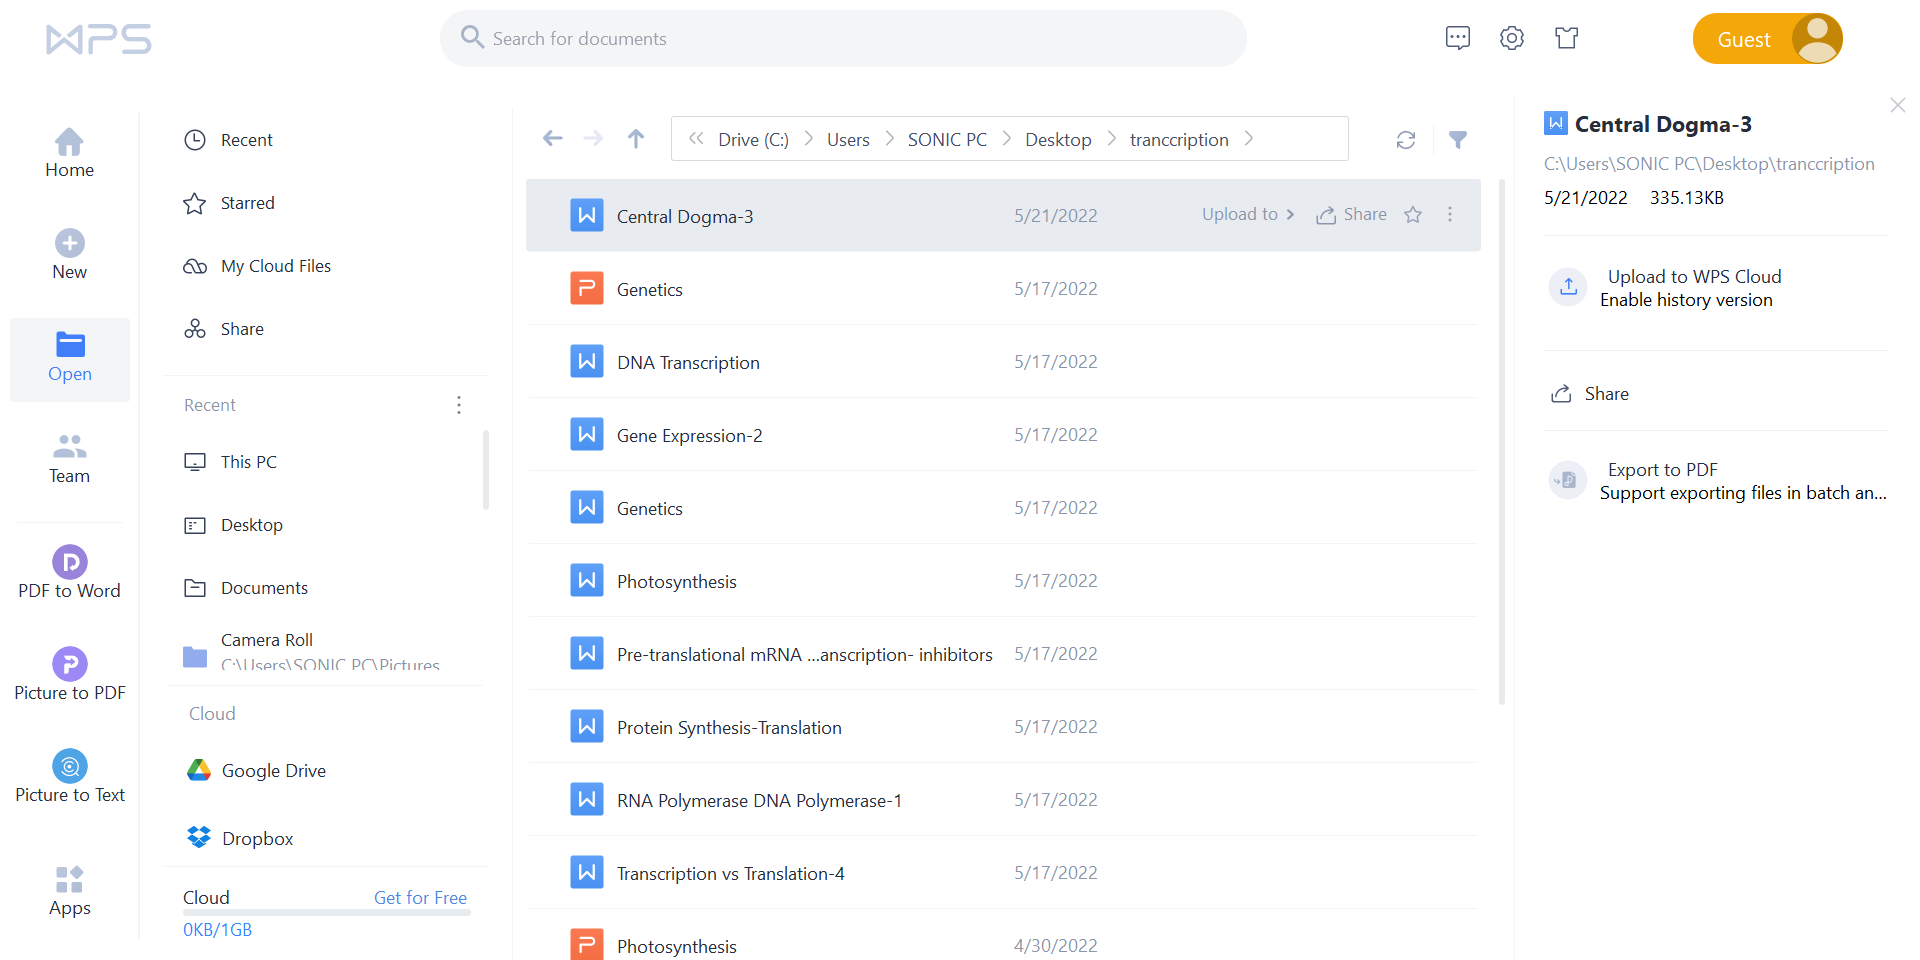Star the Central Dogma-3 file
This screenshot has height=960, width=1920.
click(1412, 215)
